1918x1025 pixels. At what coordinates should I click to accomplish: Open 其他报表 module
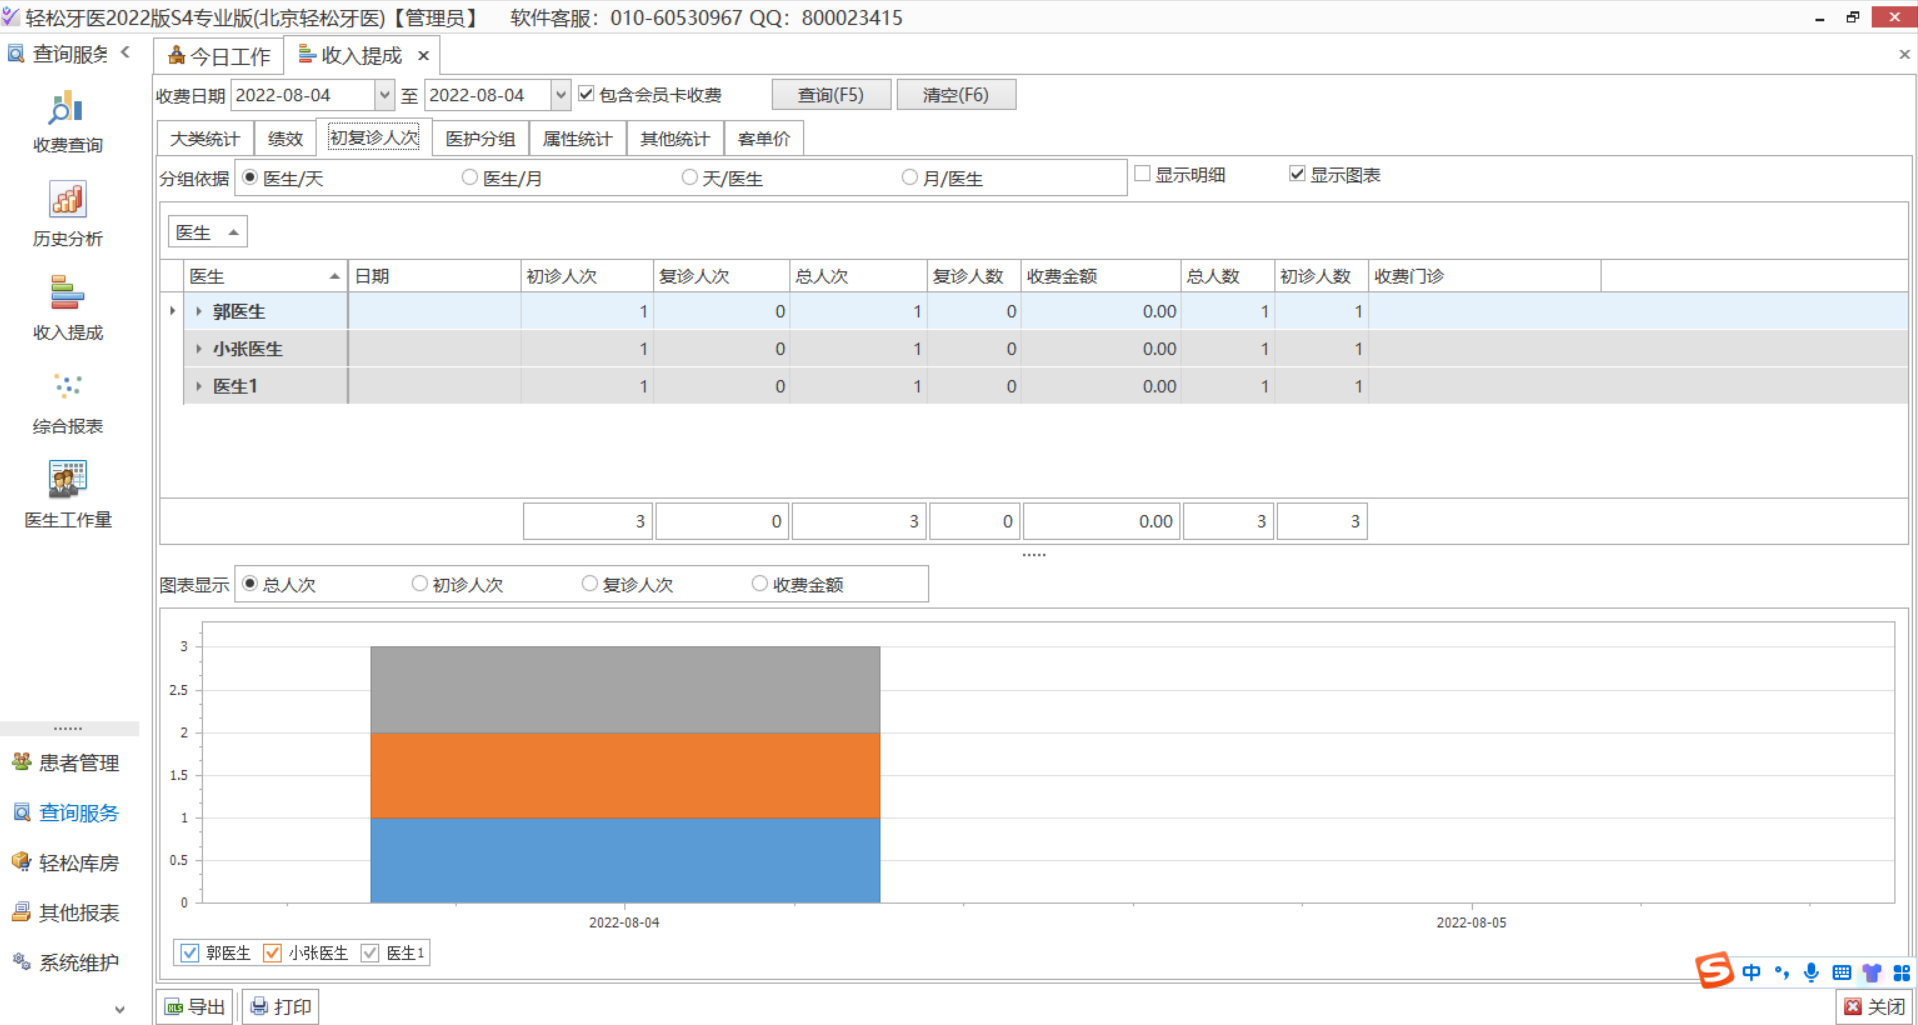[67, 913]
